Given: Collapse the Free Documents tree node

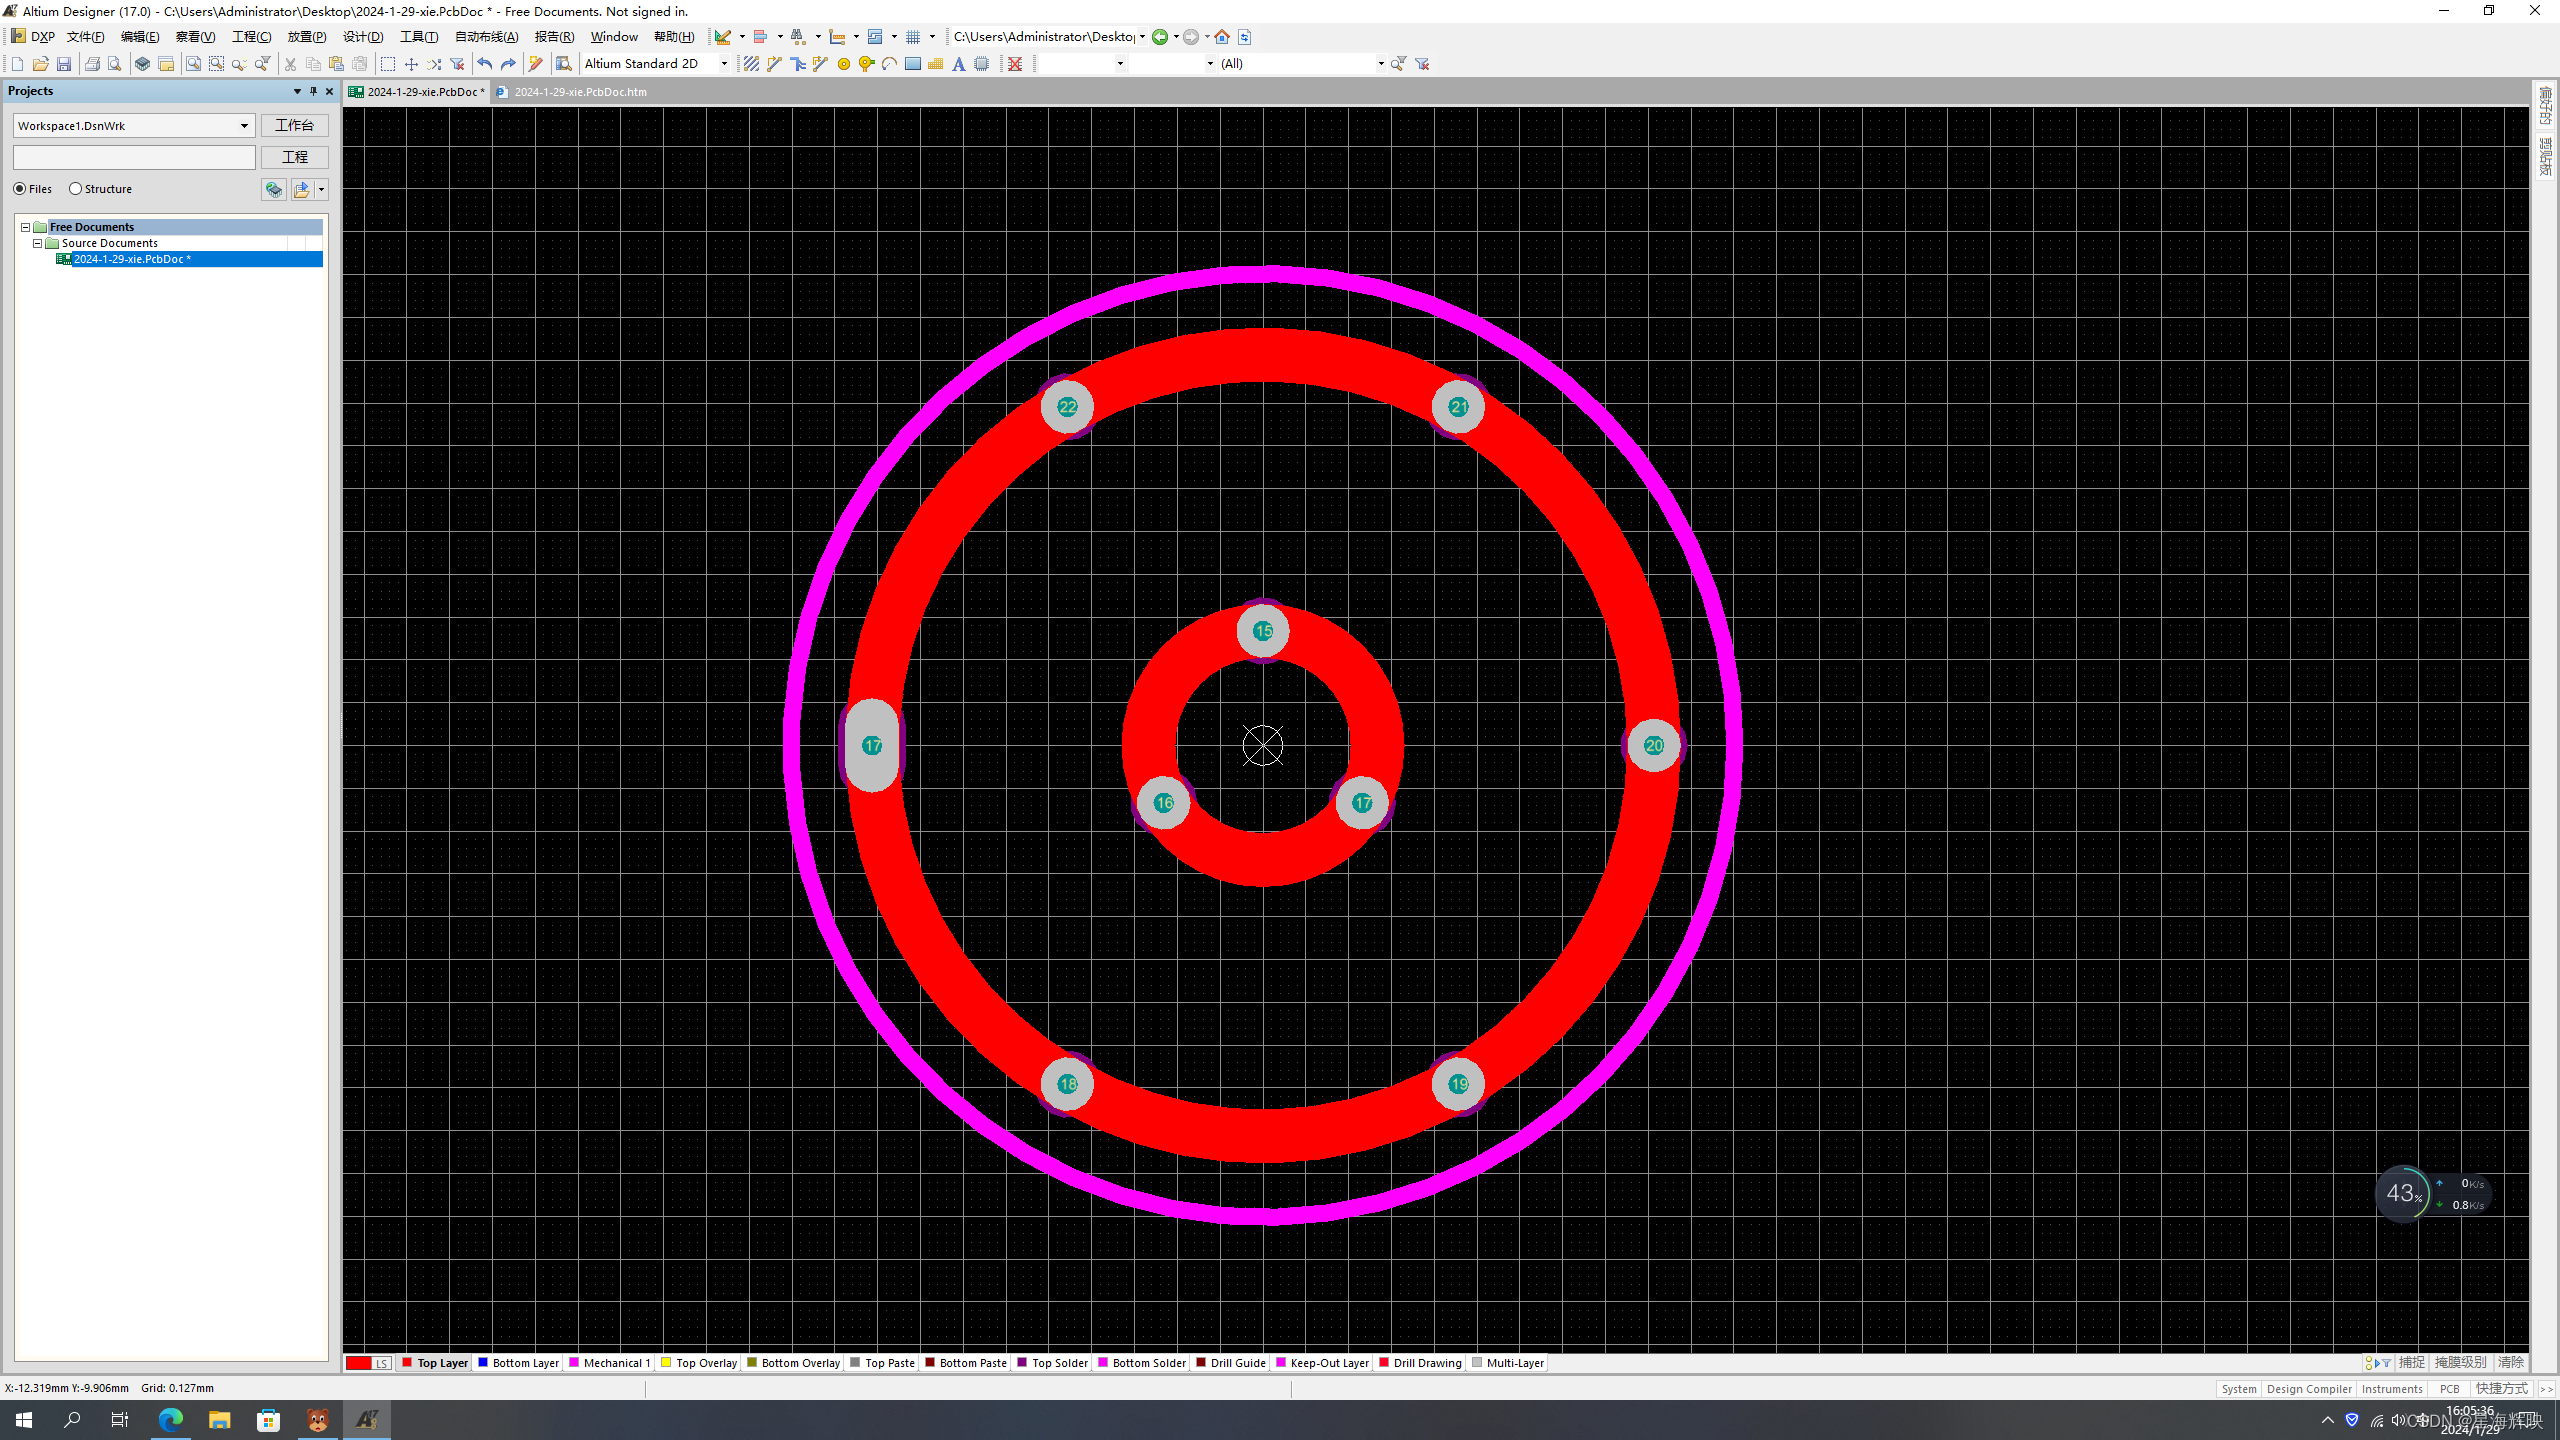Looking at the screenshot, I should click(x=26, y=227).
